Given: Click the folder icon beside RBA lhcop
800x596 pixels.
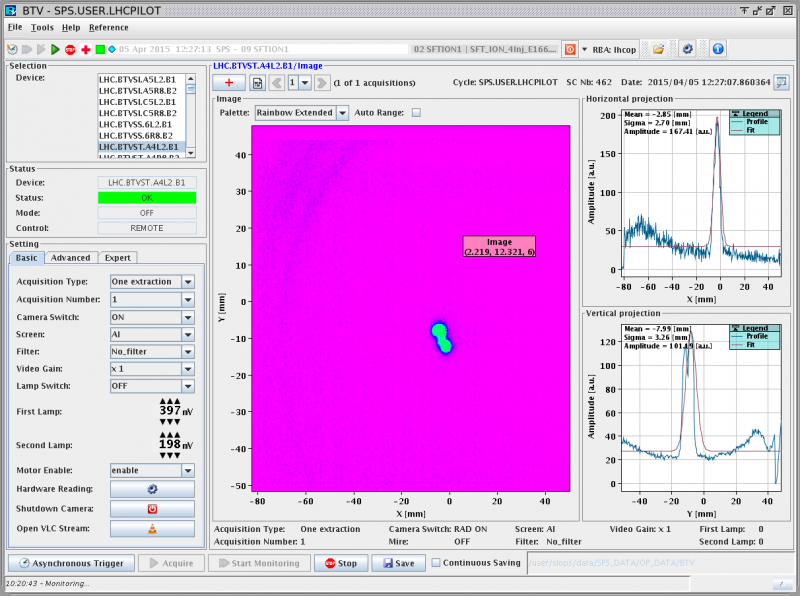Looking at the screenshot, I should coord(659,49).
